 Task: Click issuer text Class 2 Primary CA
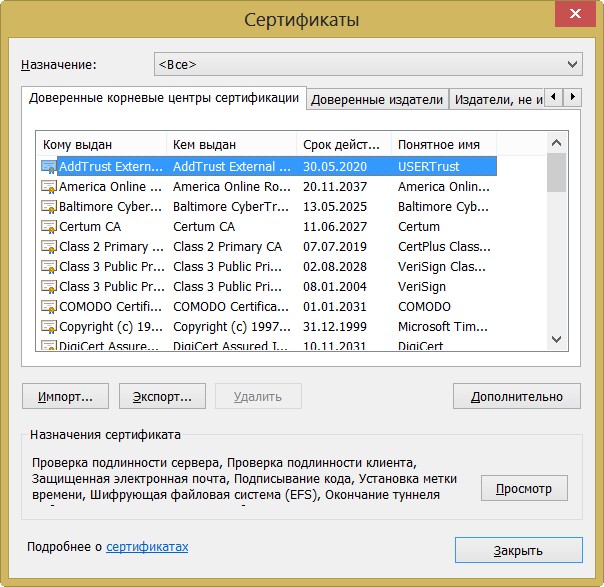coord(227,247)
